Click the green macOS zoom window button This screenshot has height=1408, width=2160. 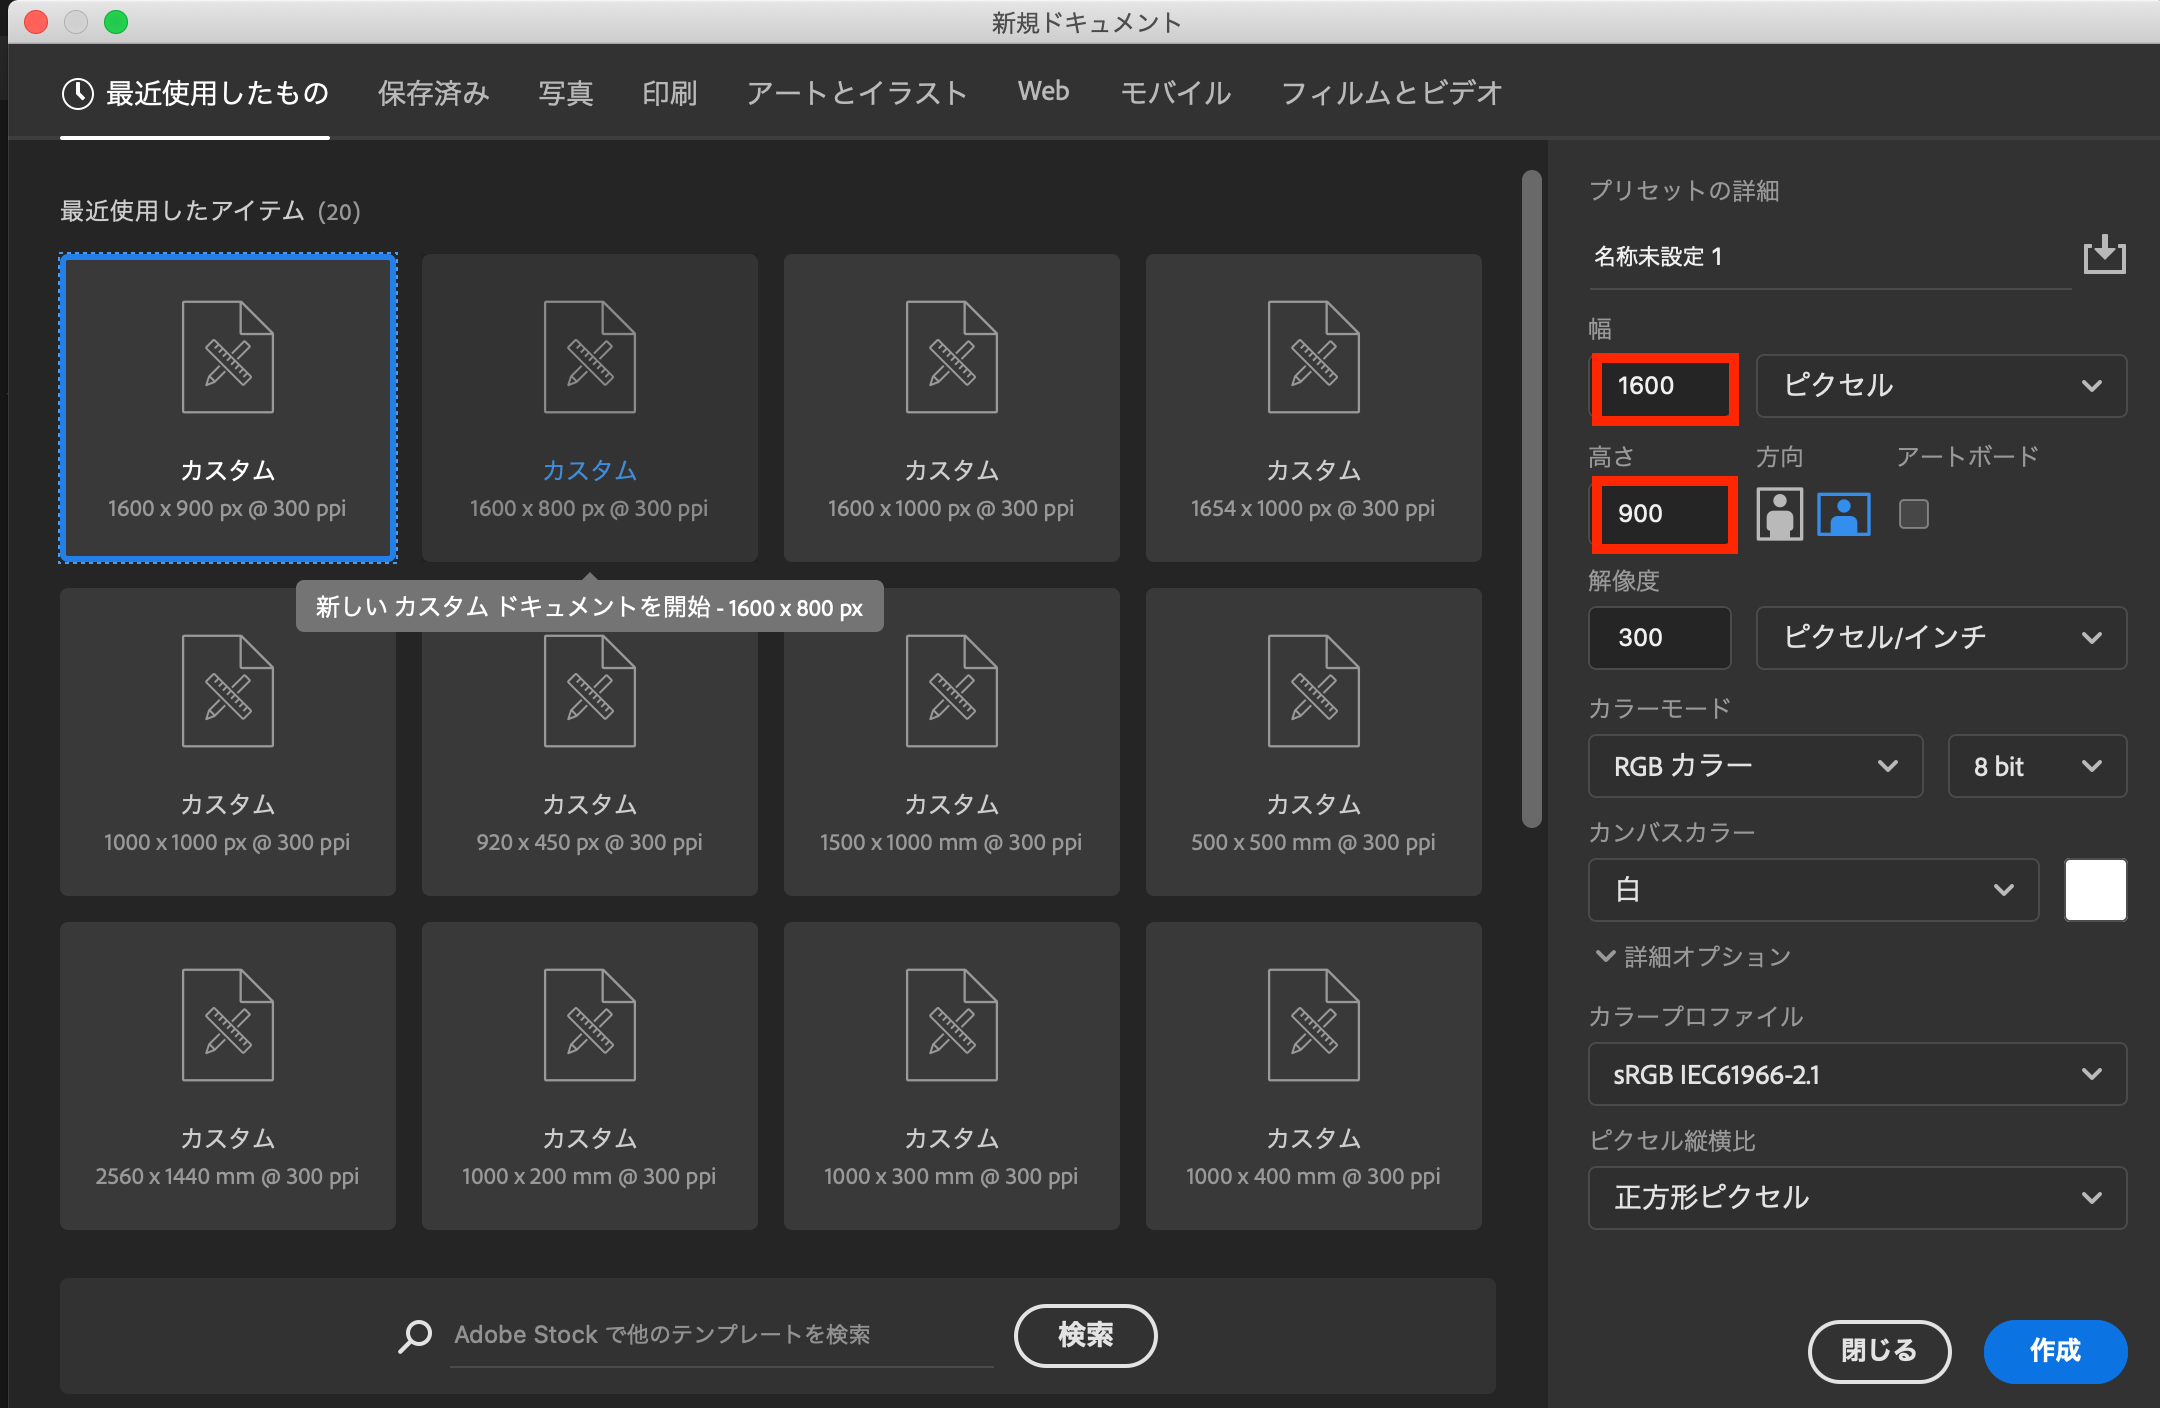pos(116,22)
